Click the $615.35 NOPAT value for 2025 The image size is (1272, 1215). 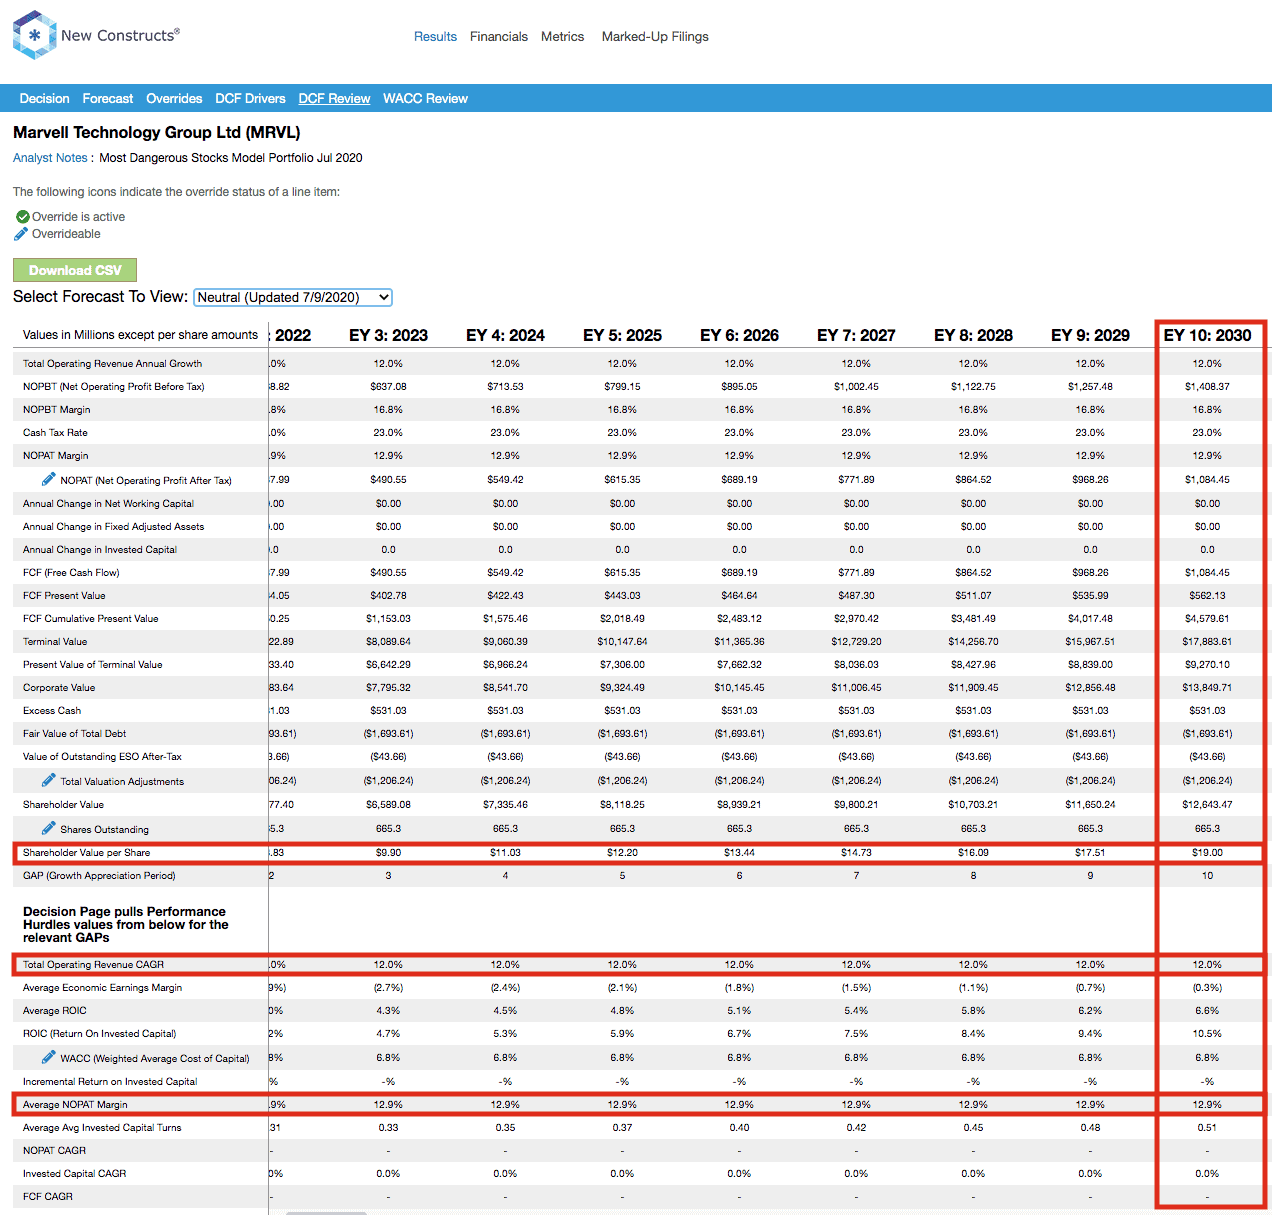point(622,480)
